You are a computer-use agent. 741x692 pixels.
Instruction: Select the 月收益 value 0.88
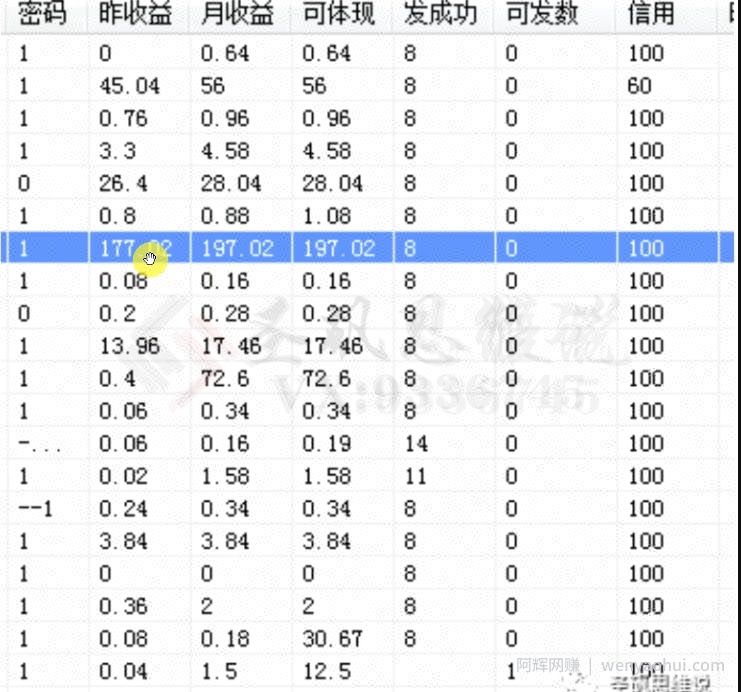coord(225,216)
